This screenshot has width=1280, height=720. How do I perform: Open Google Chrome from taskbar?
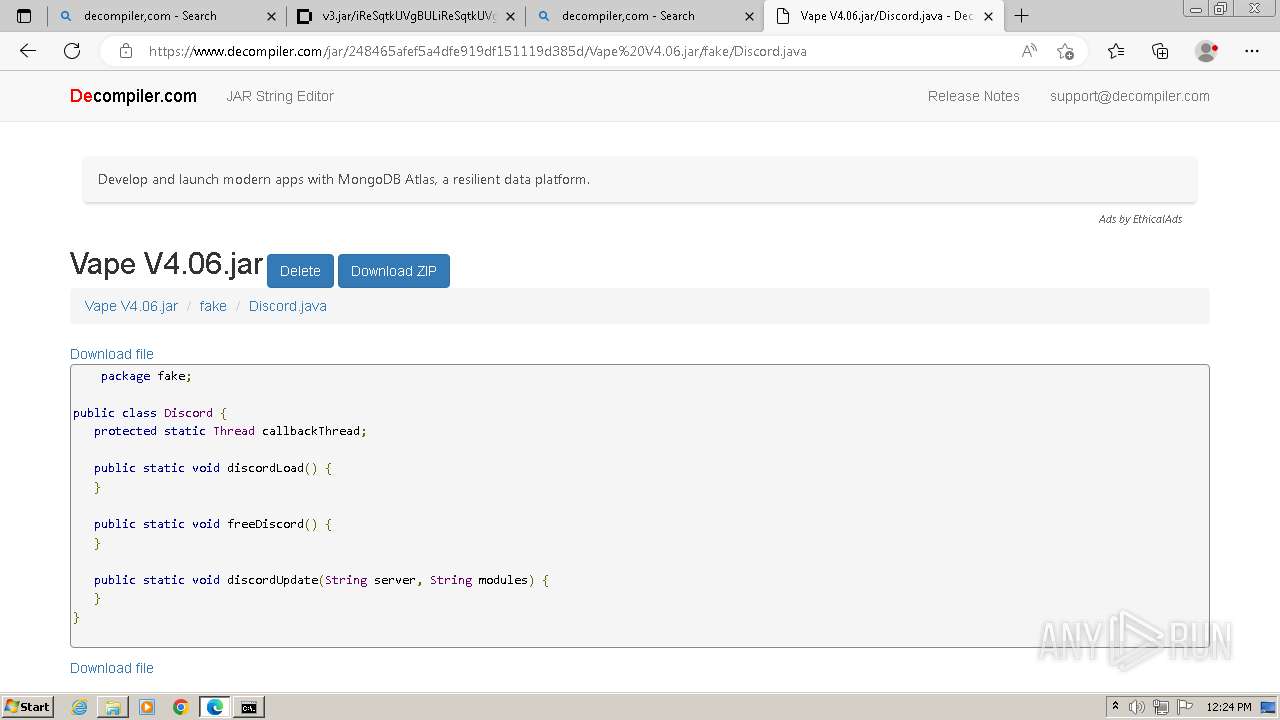tap(181, 707)
